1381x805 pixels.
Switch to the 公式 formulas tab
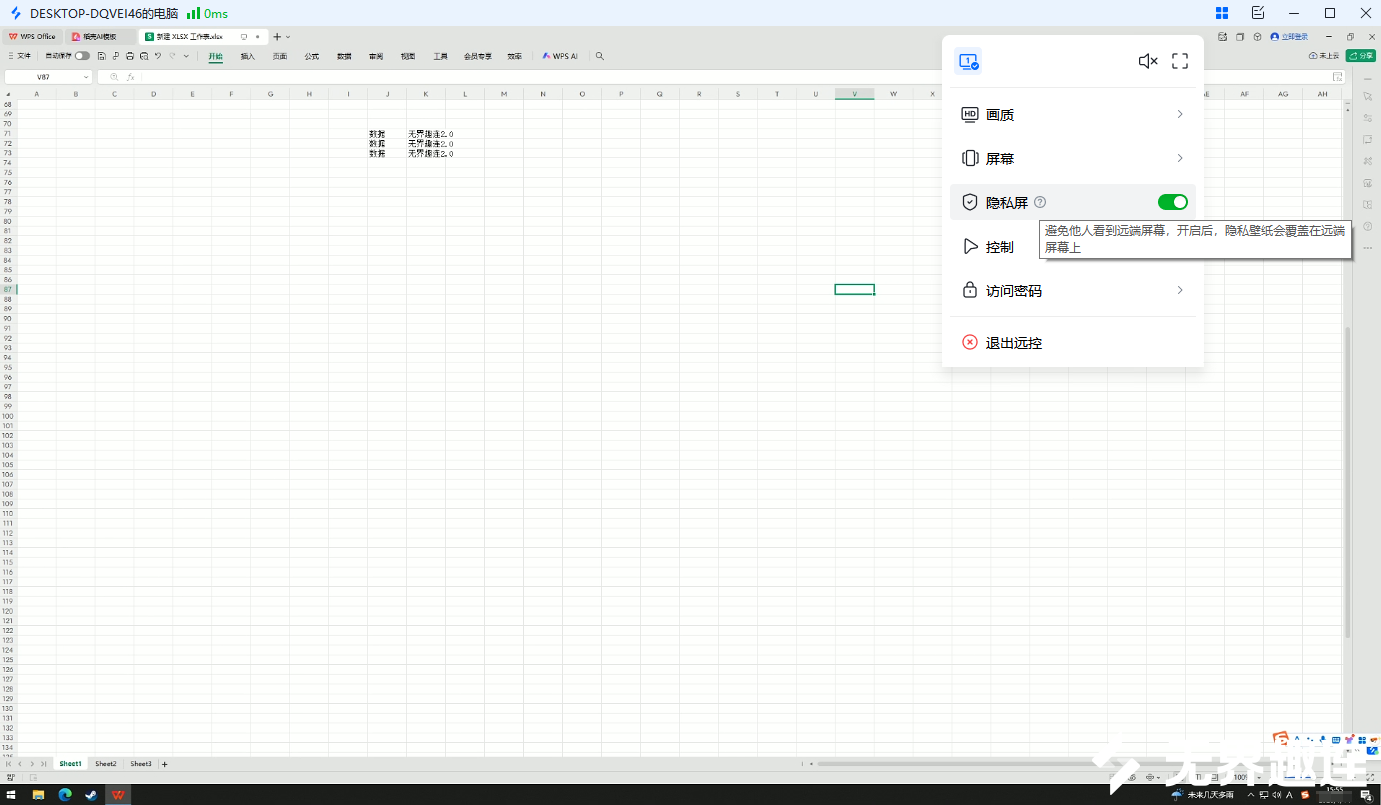(x=312, y=57)
